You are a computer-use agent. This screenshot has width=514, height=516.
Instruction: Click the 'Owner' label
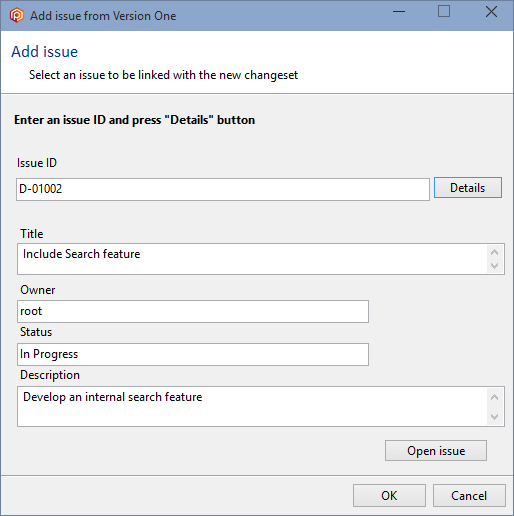(x=38, y=290)
